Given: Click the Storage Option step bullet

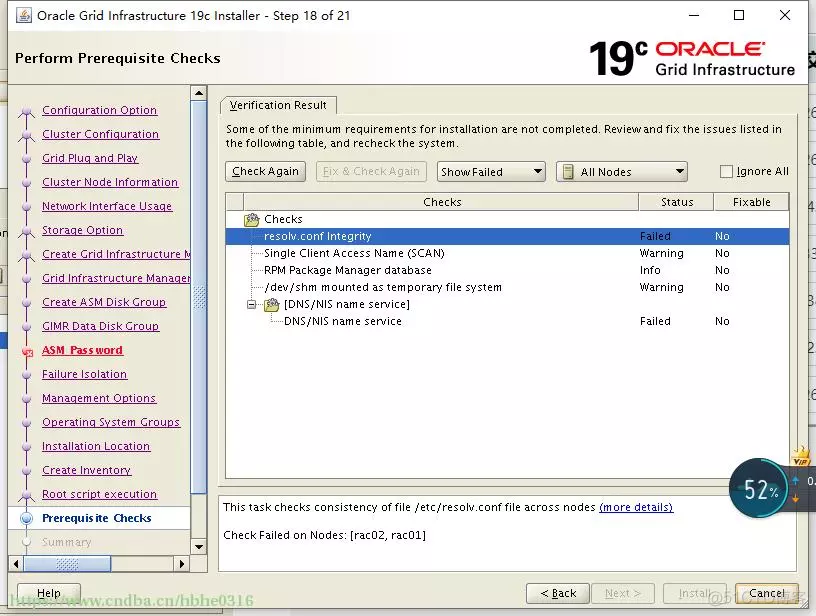Looking at the screenshot, I should pyautogui.click(x=26, y=232).
